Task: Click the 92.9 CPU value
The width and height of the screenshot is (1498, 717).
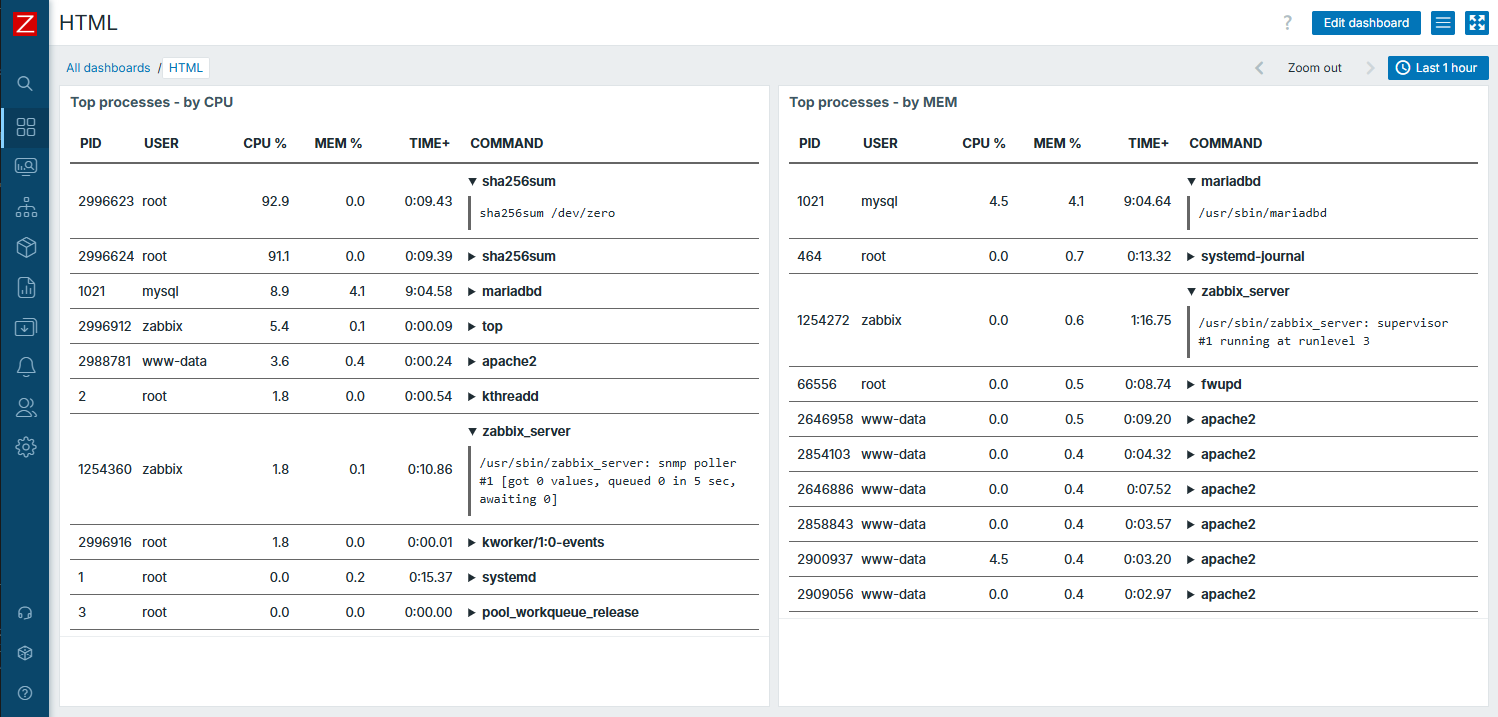Action: 275,201
